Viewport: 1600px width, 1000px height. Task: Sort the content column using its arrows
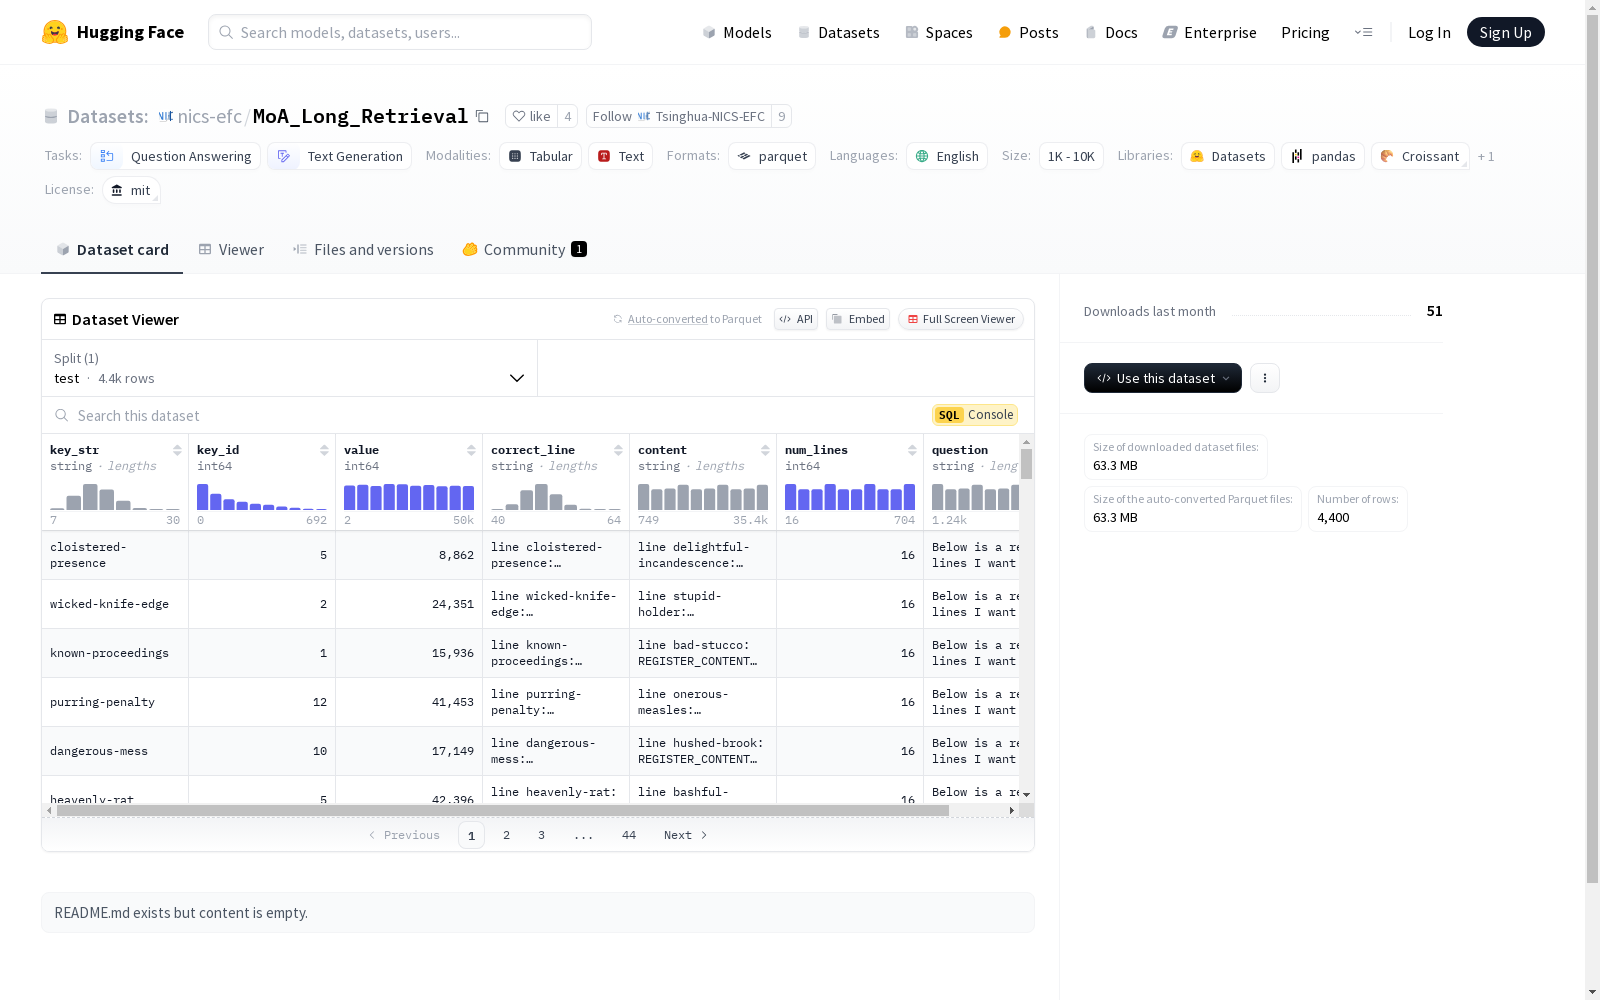765,450
